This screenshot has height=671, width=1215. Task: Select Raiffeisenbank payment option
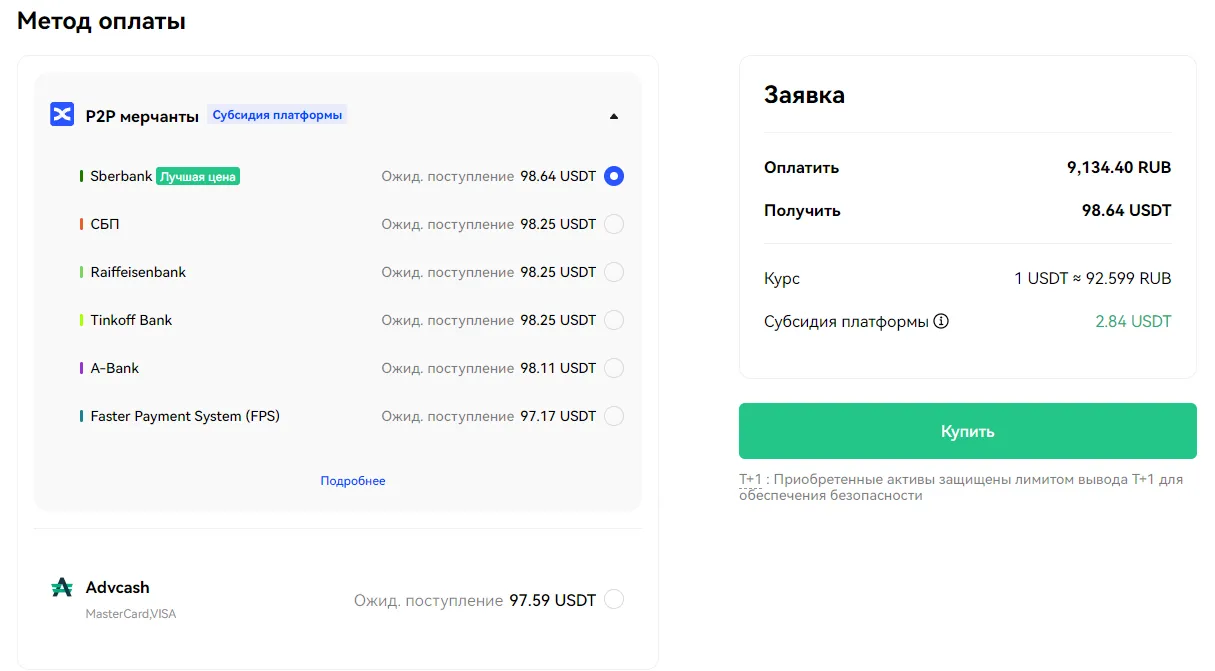pos(613,271)
